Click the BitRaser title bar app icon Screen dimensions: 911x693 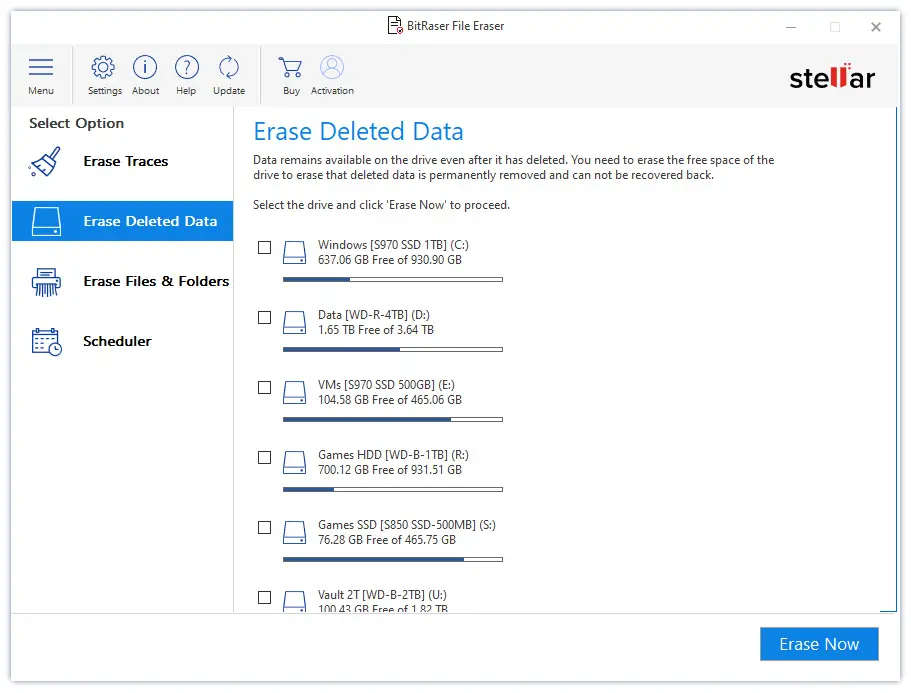(395, 26)
